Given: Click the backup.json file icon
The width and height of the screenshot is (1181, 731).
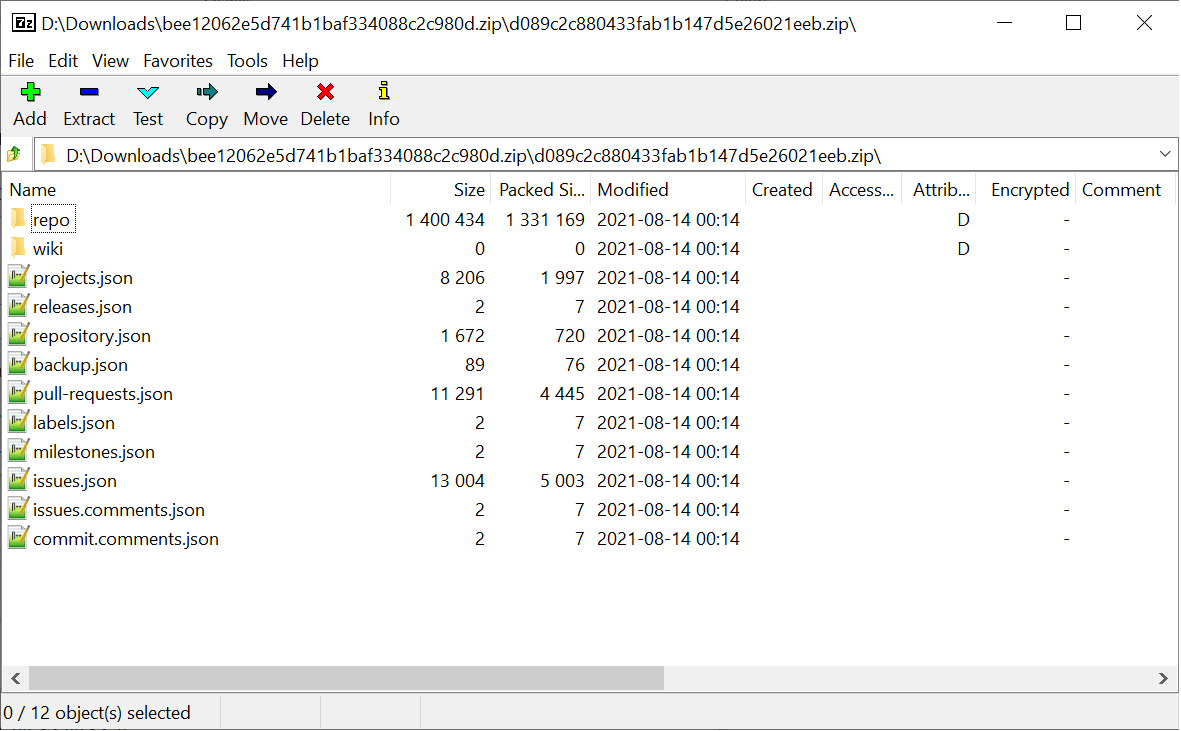Looking at the screenshot, I should tap(18, 364).
